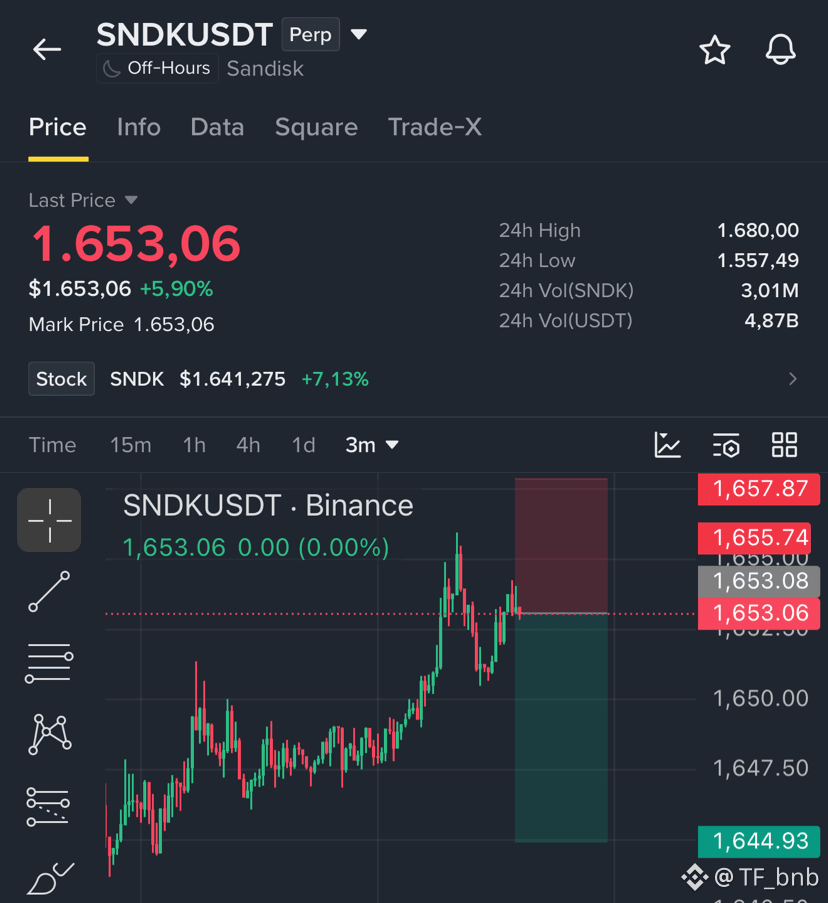Switch to the Square tab
828x903 pixels.
tap(316, 127)
